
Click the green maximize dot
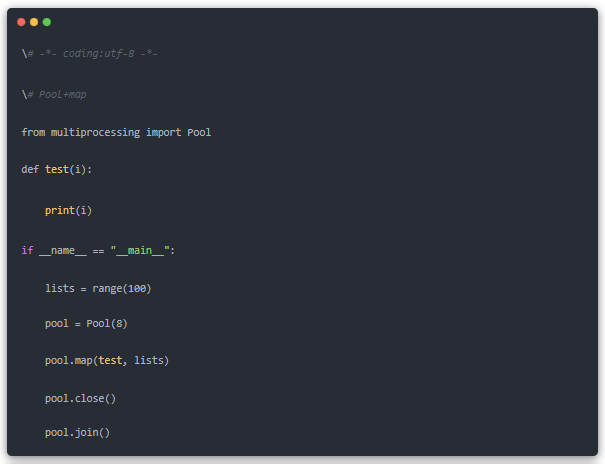point(47,22)
